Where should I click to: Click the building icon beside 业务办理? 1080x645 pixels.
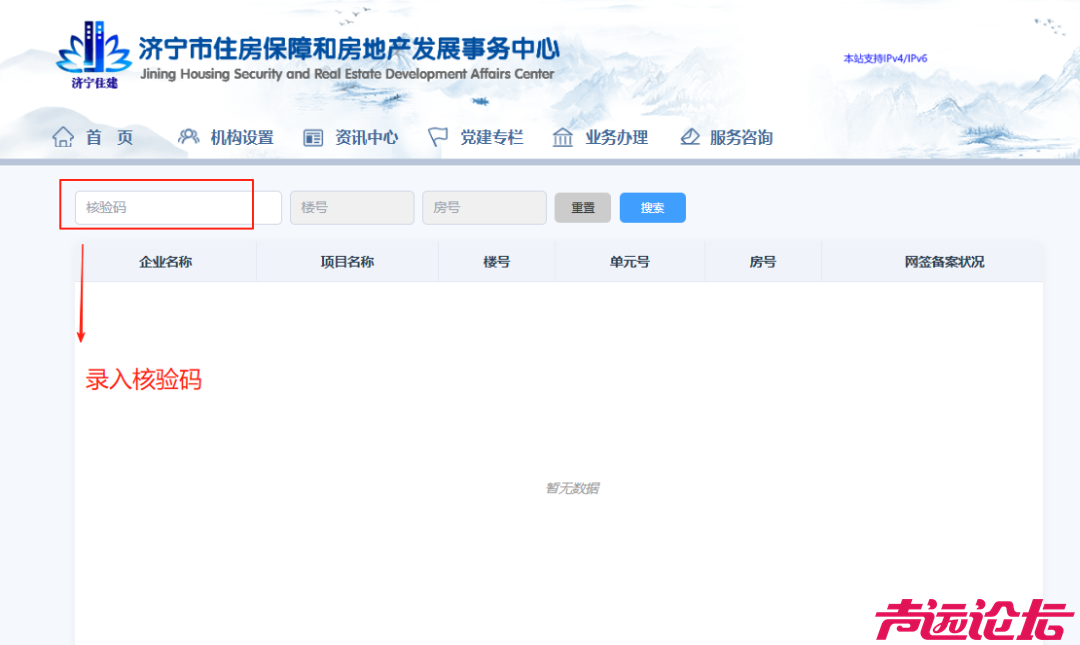[x=562, y=137]
